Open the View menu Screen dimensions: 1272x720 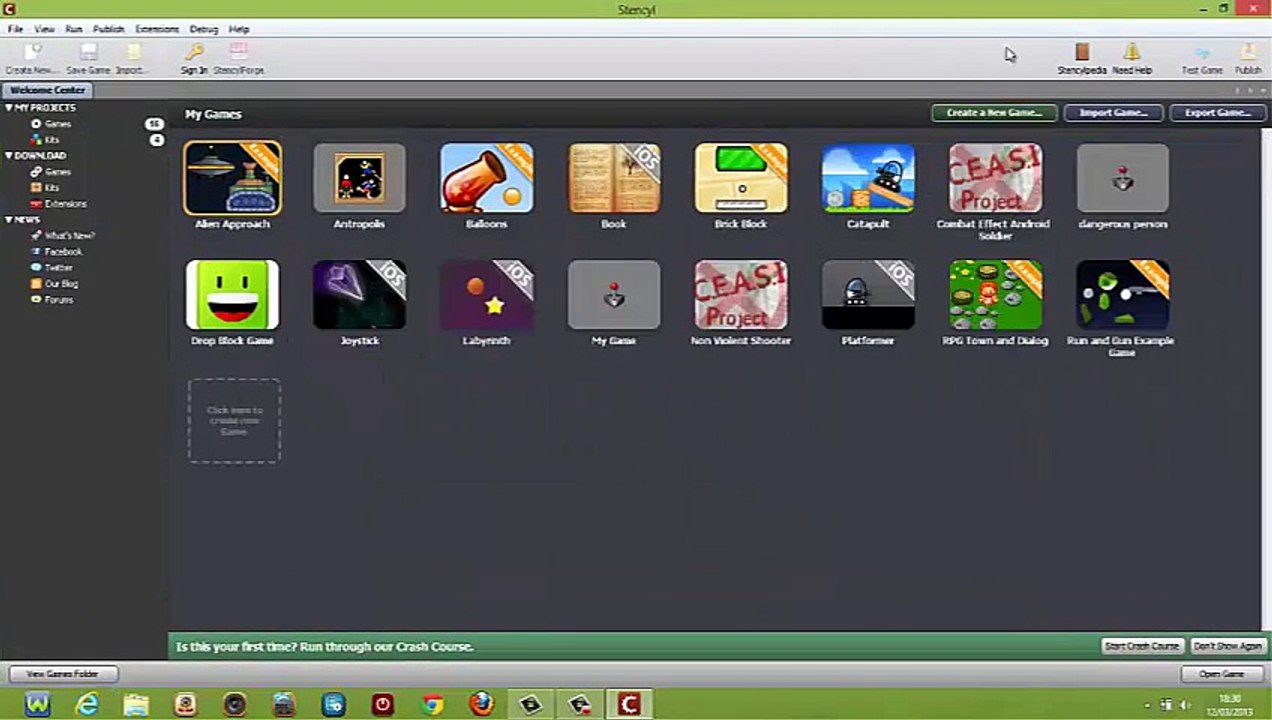(x=44, y=29)
